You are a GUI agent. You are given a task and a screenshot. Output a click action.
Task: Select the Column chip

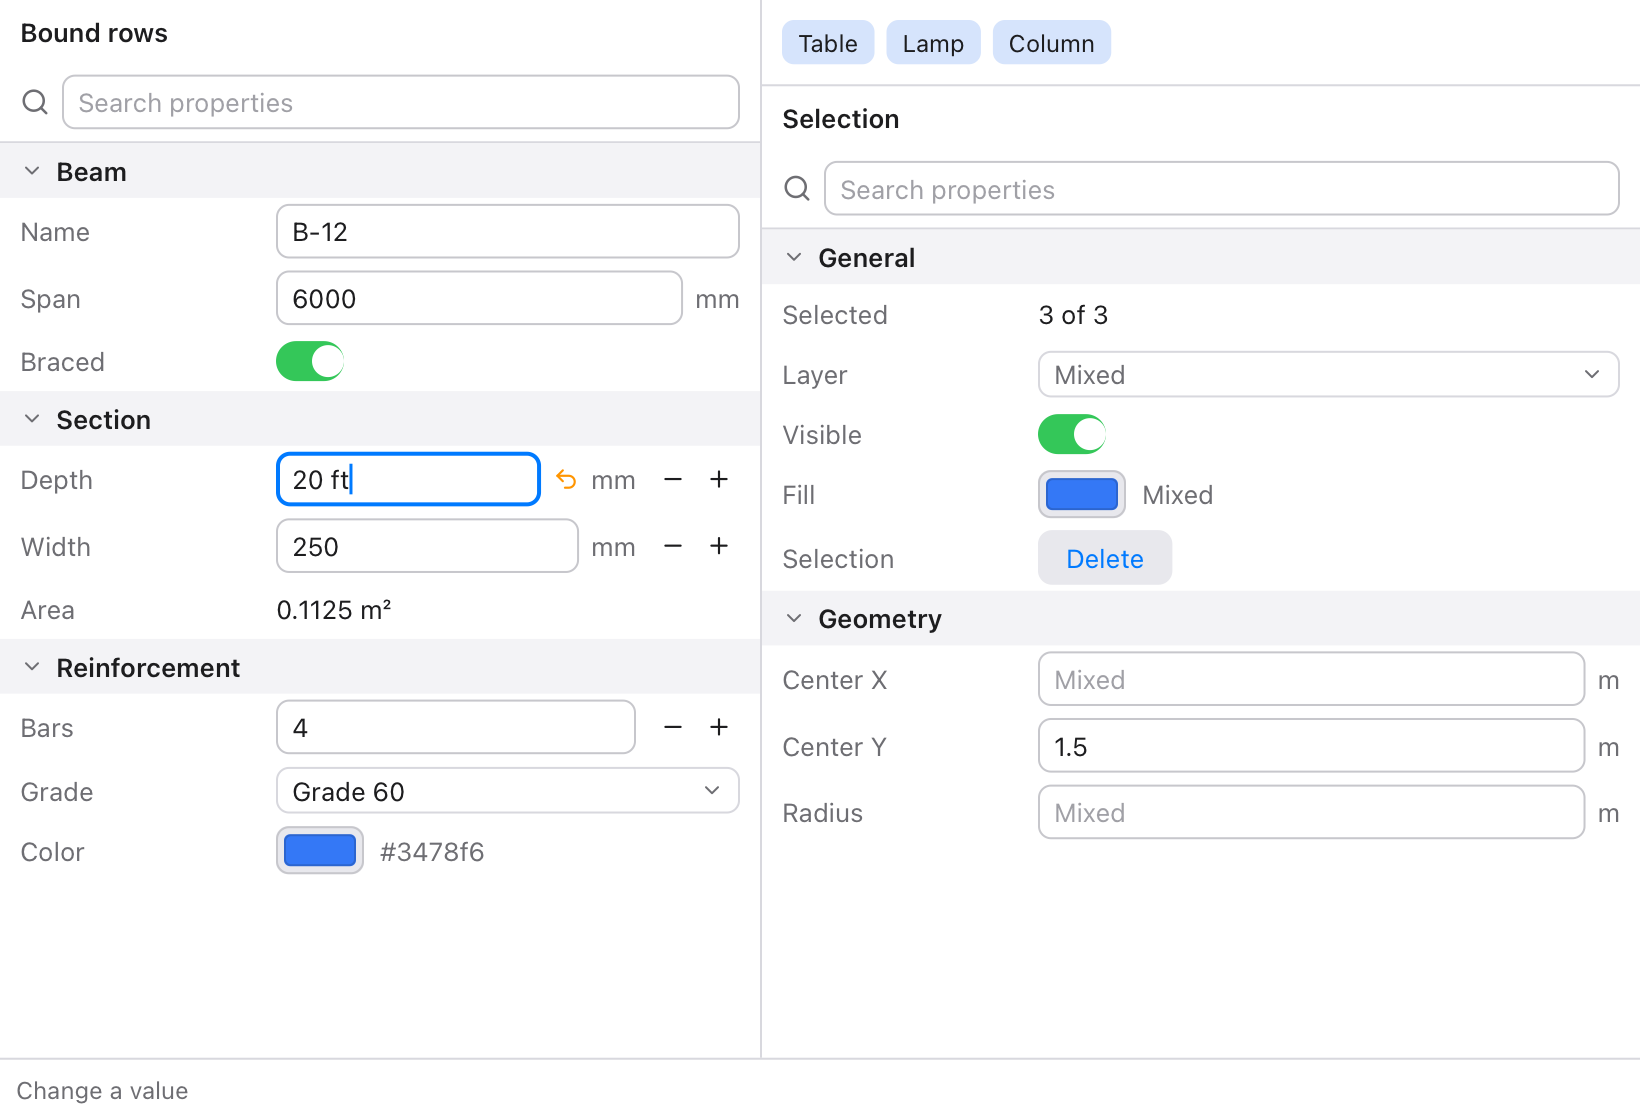1051,43
